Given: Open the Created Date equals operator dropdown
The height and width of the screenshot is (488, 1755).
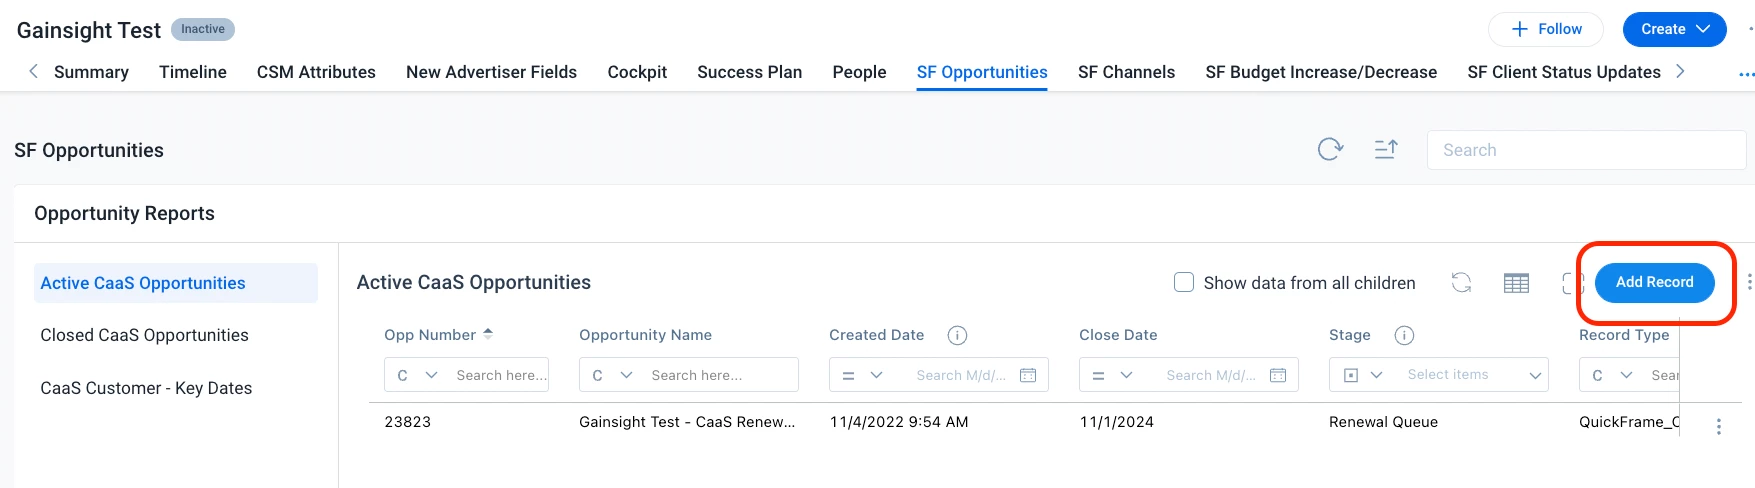Looking at the screenshot, I should 862,375.
